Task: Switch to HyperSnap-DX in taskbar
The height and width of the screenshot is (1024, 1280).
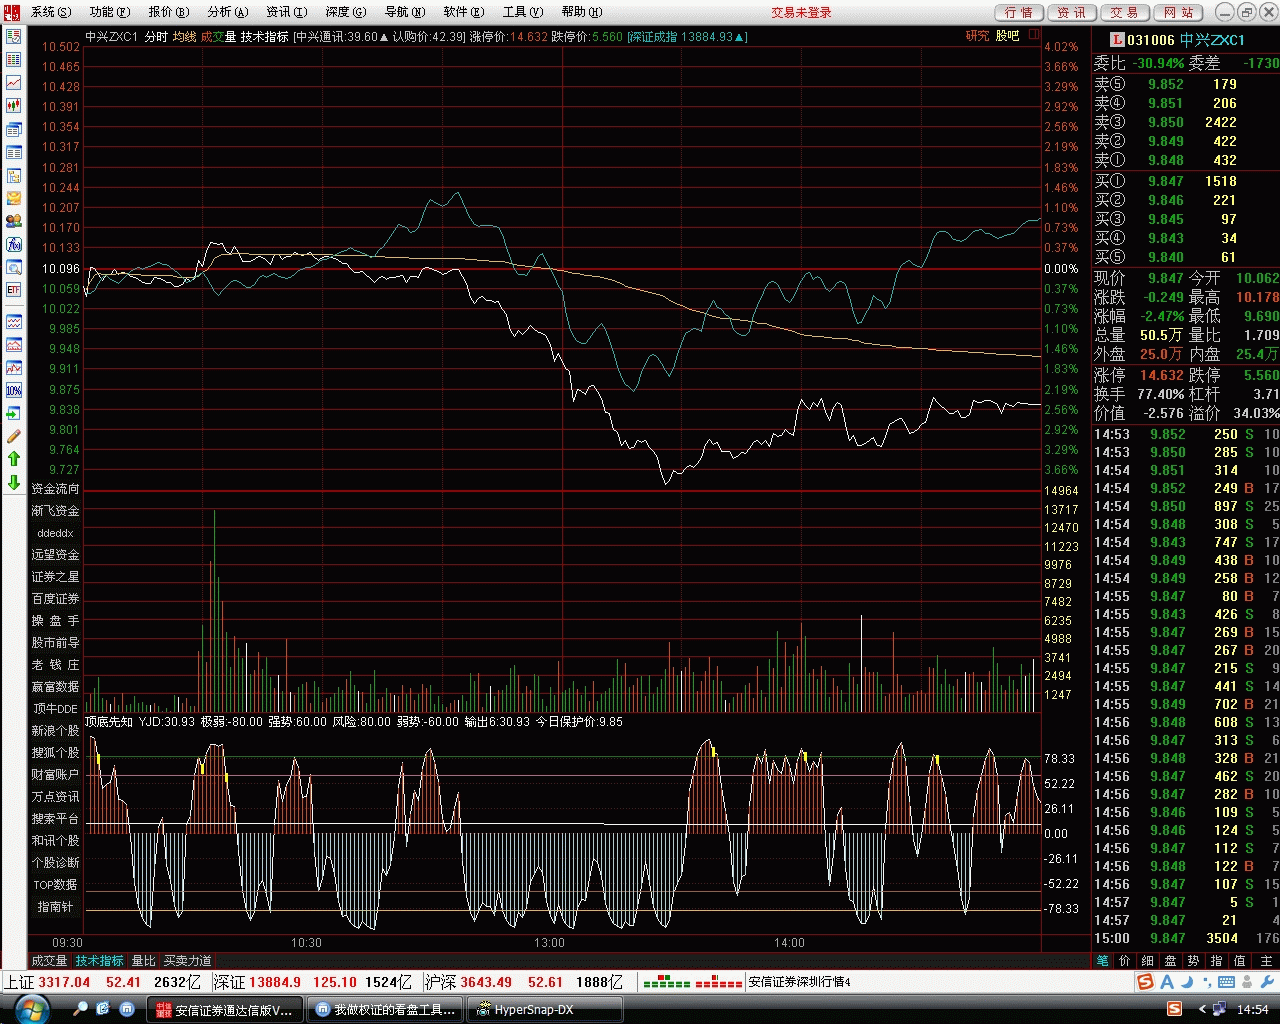Action: [547, 1010]
